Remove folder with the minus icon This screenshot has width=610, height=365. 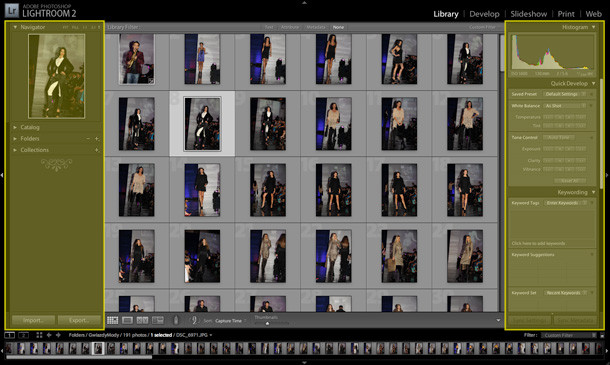tap(88, 139)
